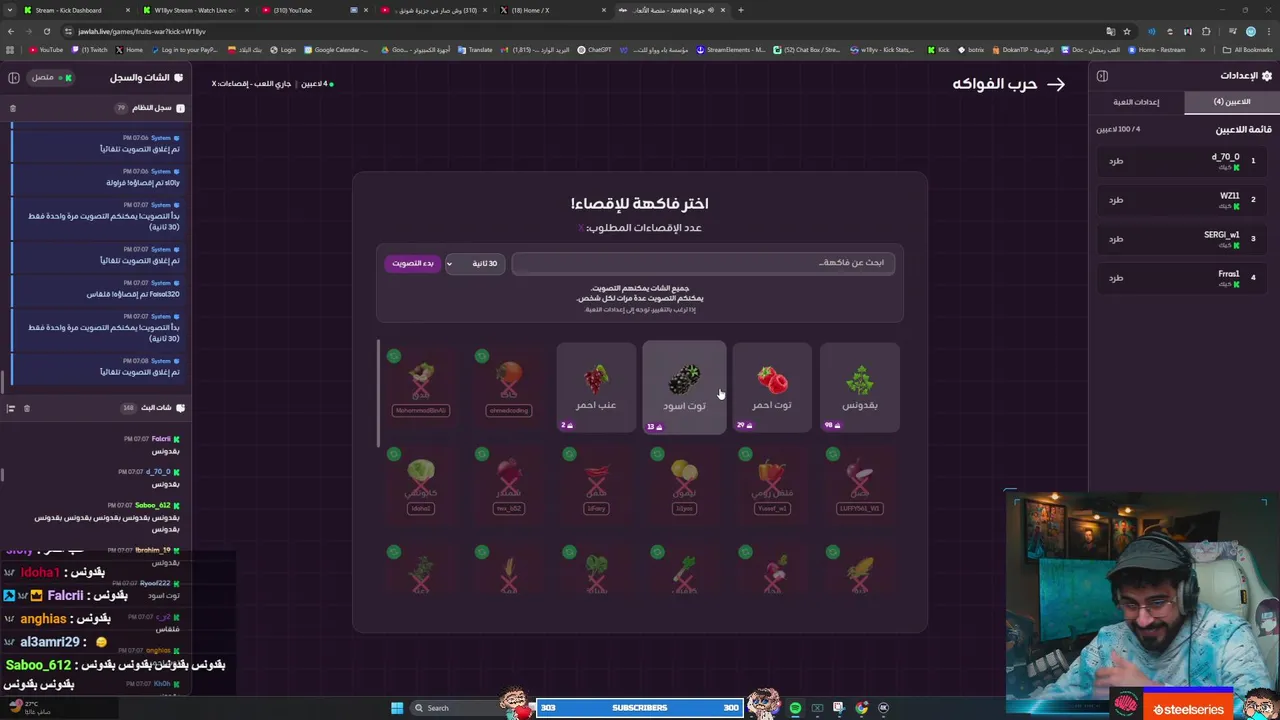
Task: Toggle the stream chat list view icon
Action: (x=11, y=408)
